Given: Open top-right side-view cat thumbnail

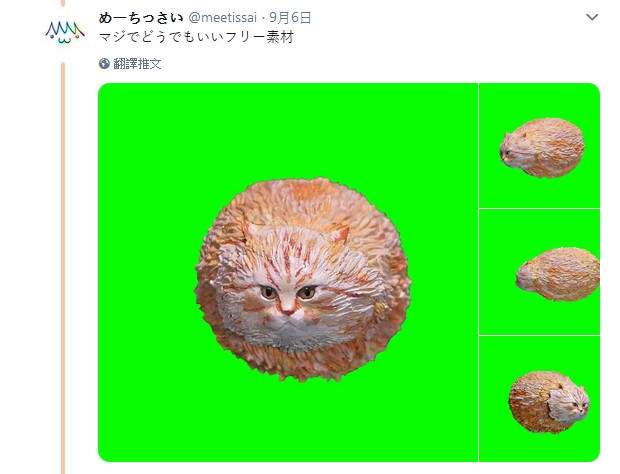Looking at the screenshot, I should [x=539, y=145].
